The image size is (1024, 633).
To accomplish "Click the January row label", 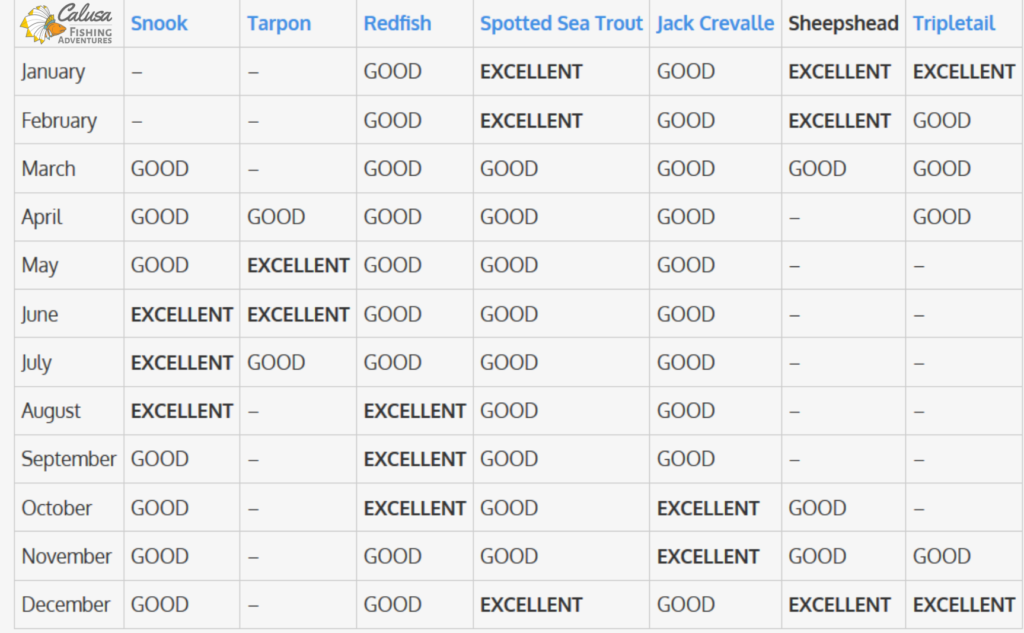I will 53,72.
